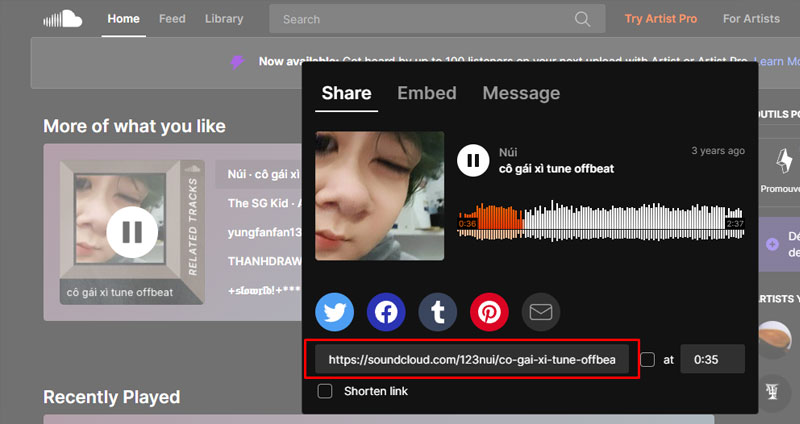Pause the track in the share dialog
The height and width of the screenshot is (424, 800).
473,161
